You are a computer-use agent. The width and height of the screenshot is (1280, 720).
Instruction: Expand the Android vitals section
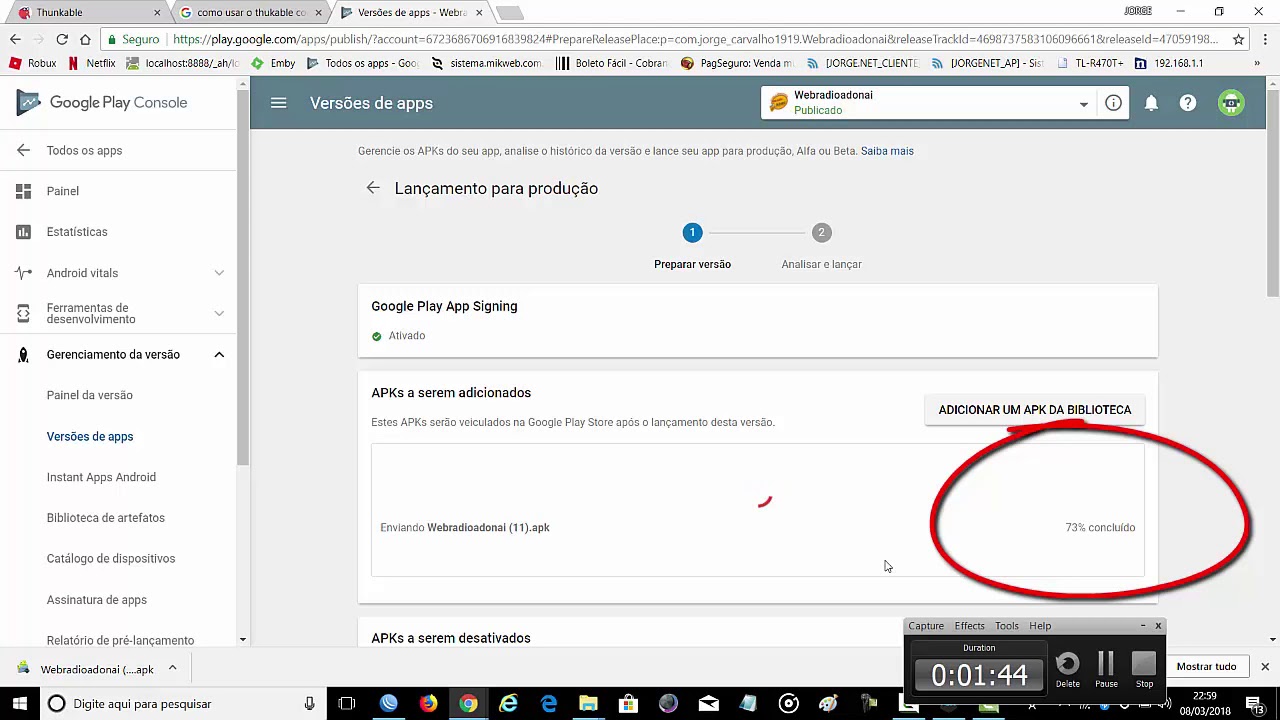point(219,273)
